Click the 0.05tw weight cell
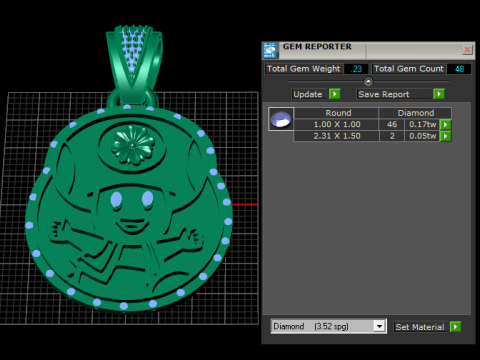 click(422, 136)
